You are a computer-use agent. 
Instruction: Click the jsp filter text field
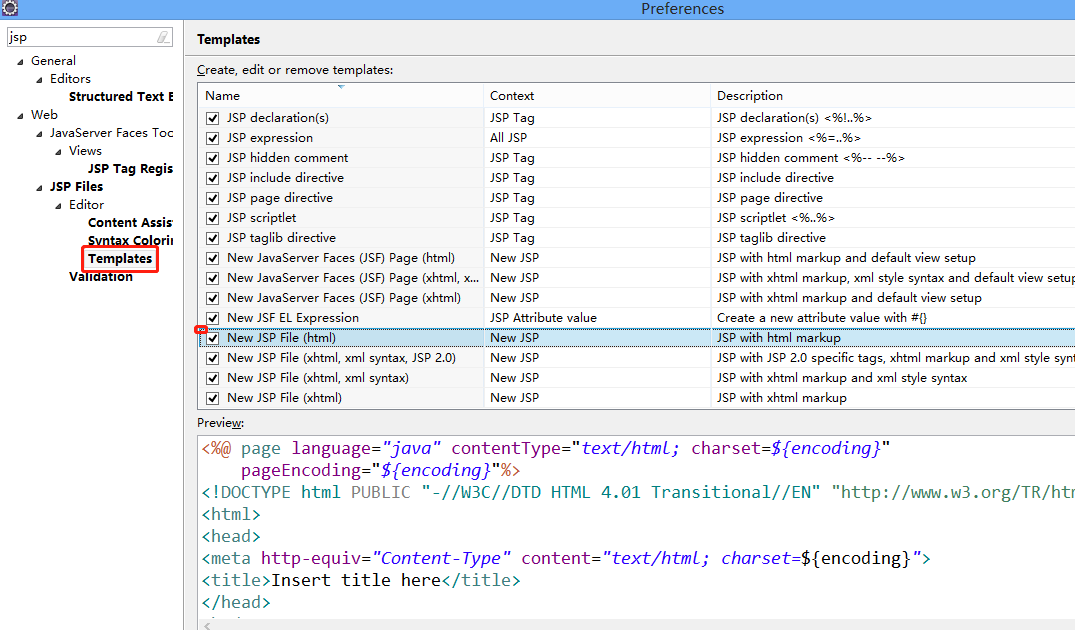click(x=80, y=38)
